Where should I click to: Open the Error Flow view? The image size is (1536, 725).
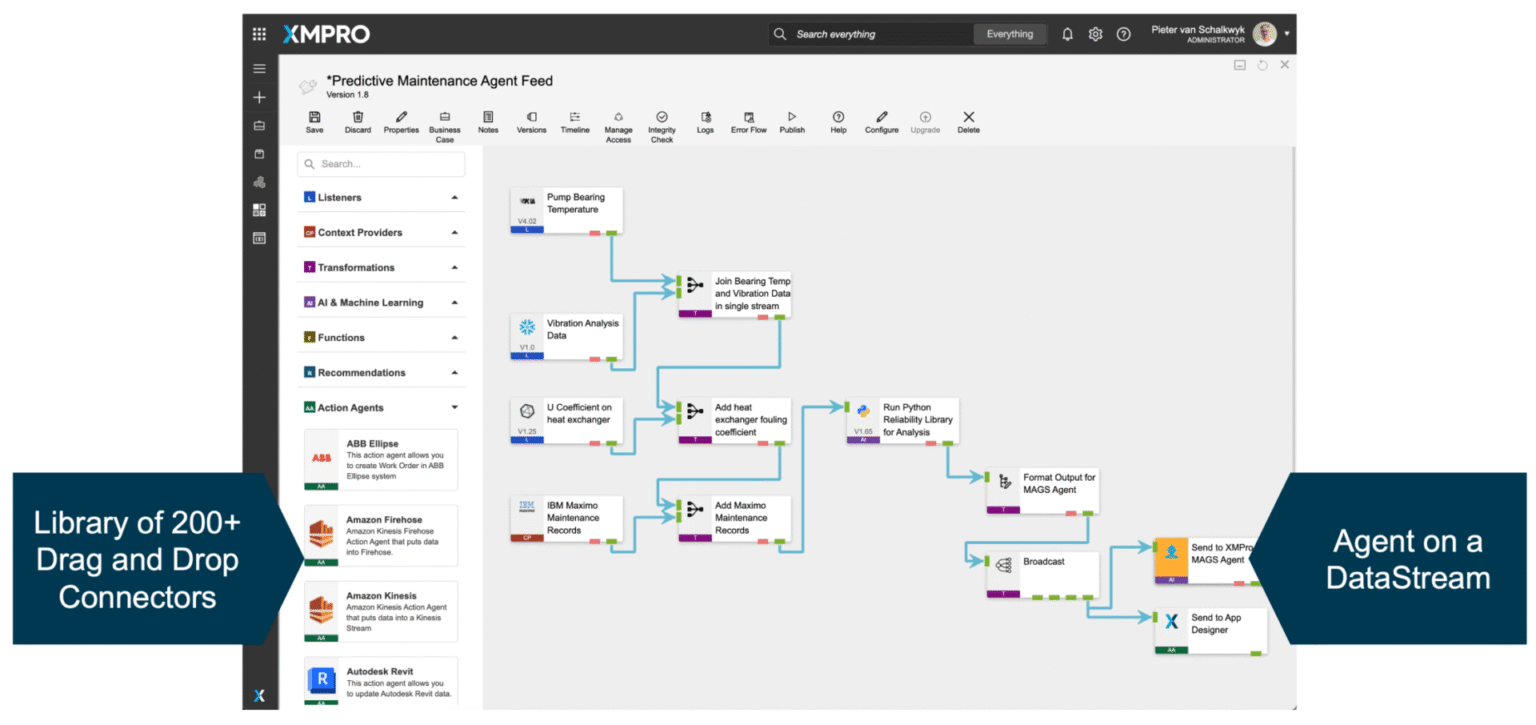[748, 118]
